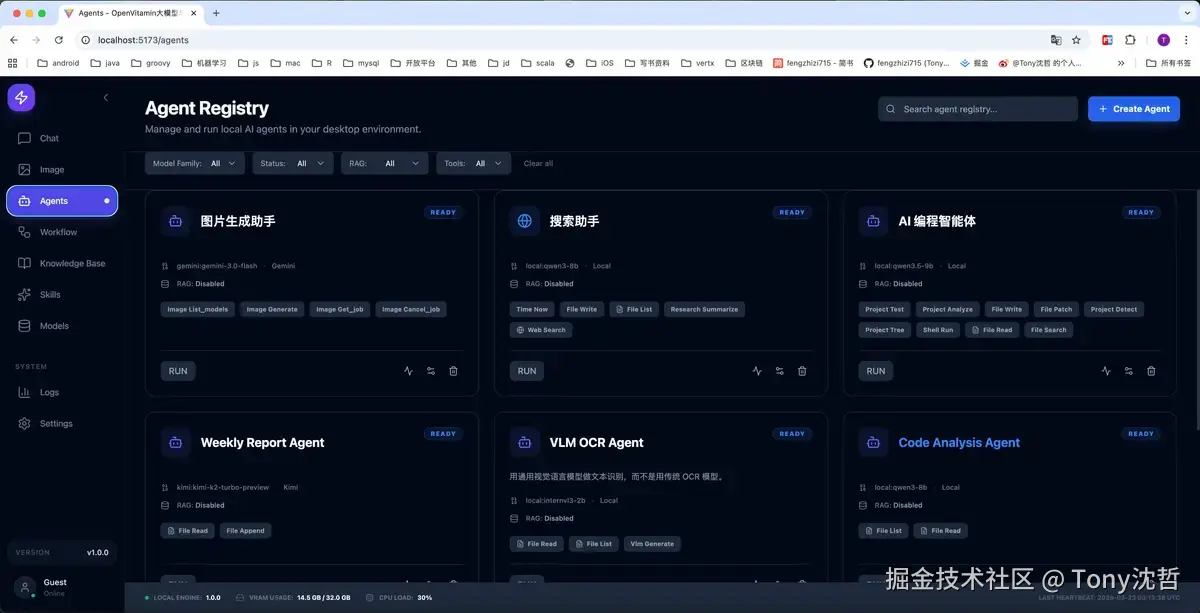The height and width of the screenshot is (613, 1200).
Task: View activity icon of 搜索助手
Action: pyautogui.click(x=757, y=371)
